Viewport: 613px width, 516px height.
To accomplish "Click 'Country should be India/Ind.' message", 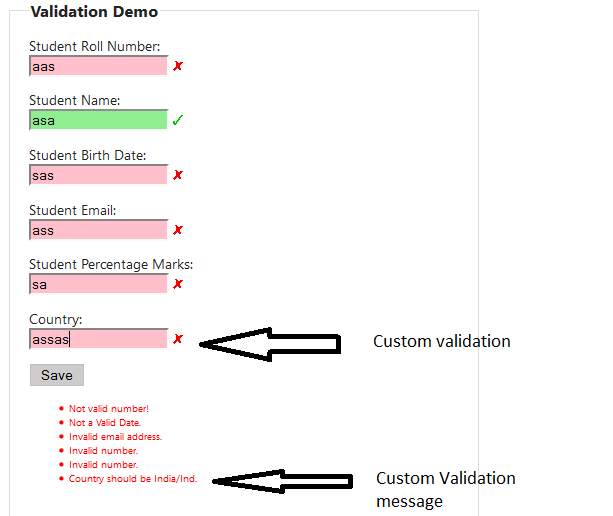I will pos(133,479).
